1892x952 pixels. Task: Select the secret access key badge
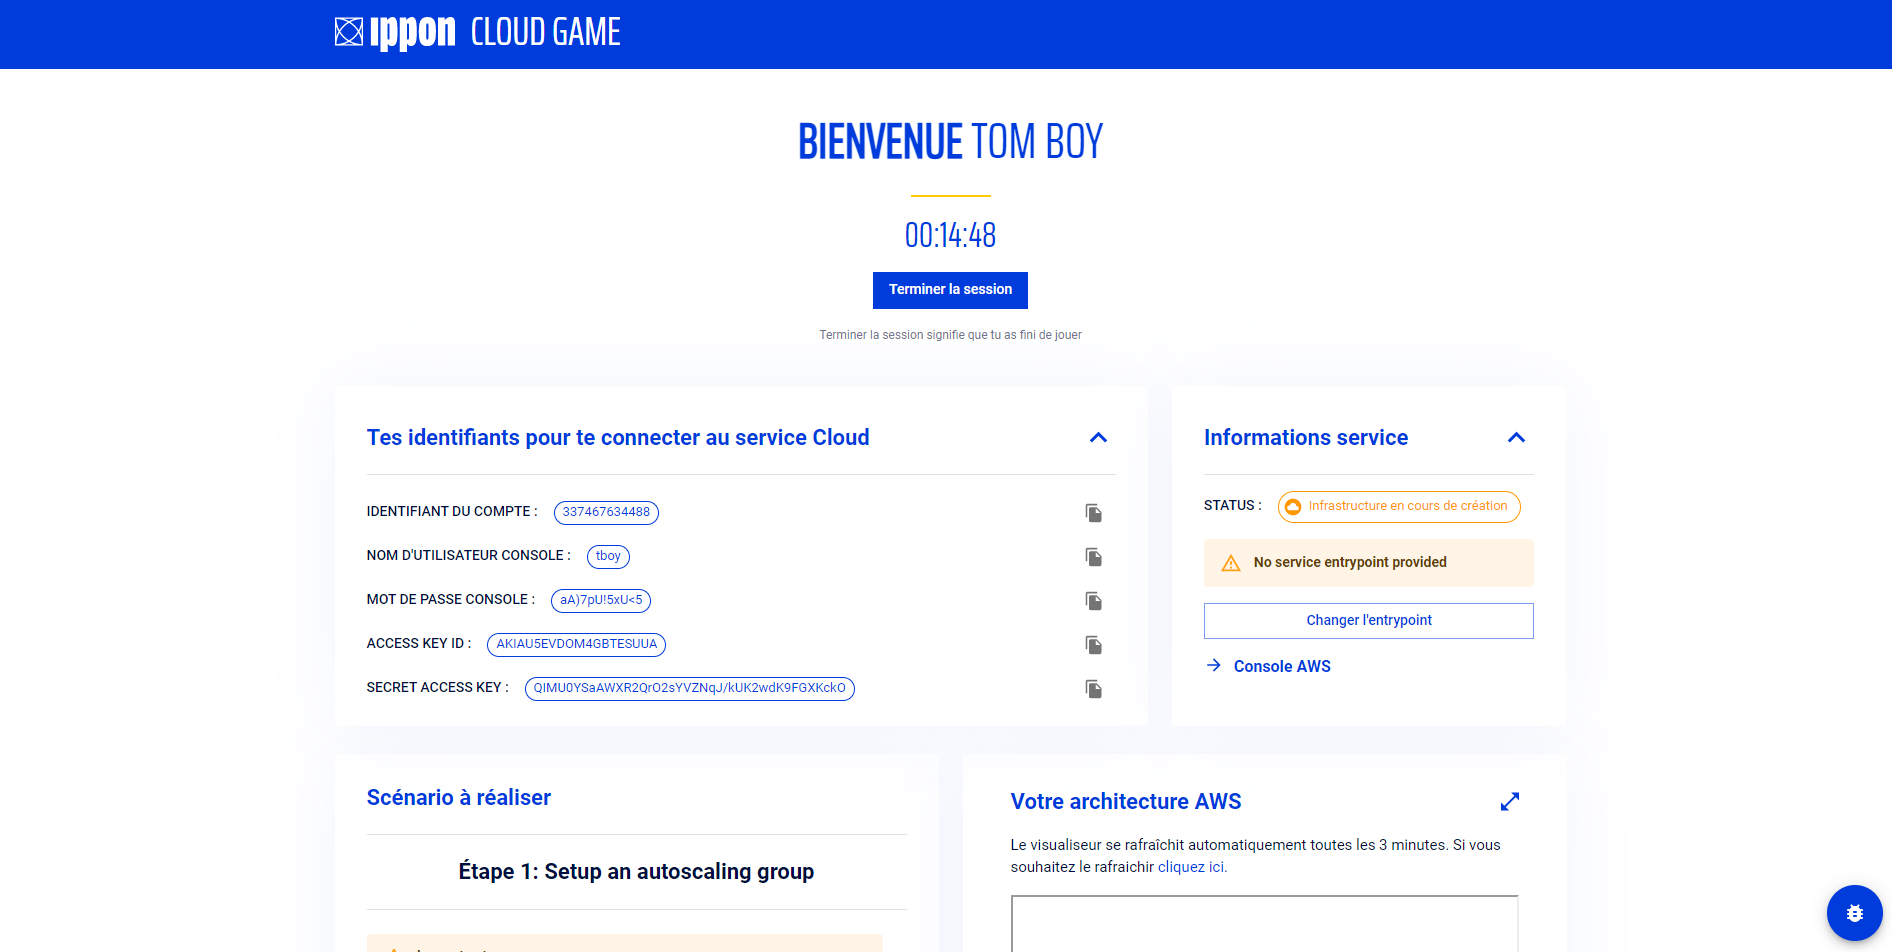pyautogui.click(x=690, y=688)
